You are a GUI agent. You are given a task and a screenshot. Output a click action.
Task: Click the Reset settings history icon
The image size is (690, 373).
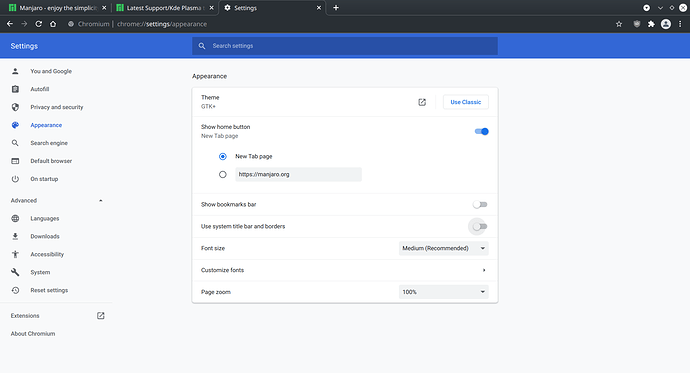click(15, 290)
